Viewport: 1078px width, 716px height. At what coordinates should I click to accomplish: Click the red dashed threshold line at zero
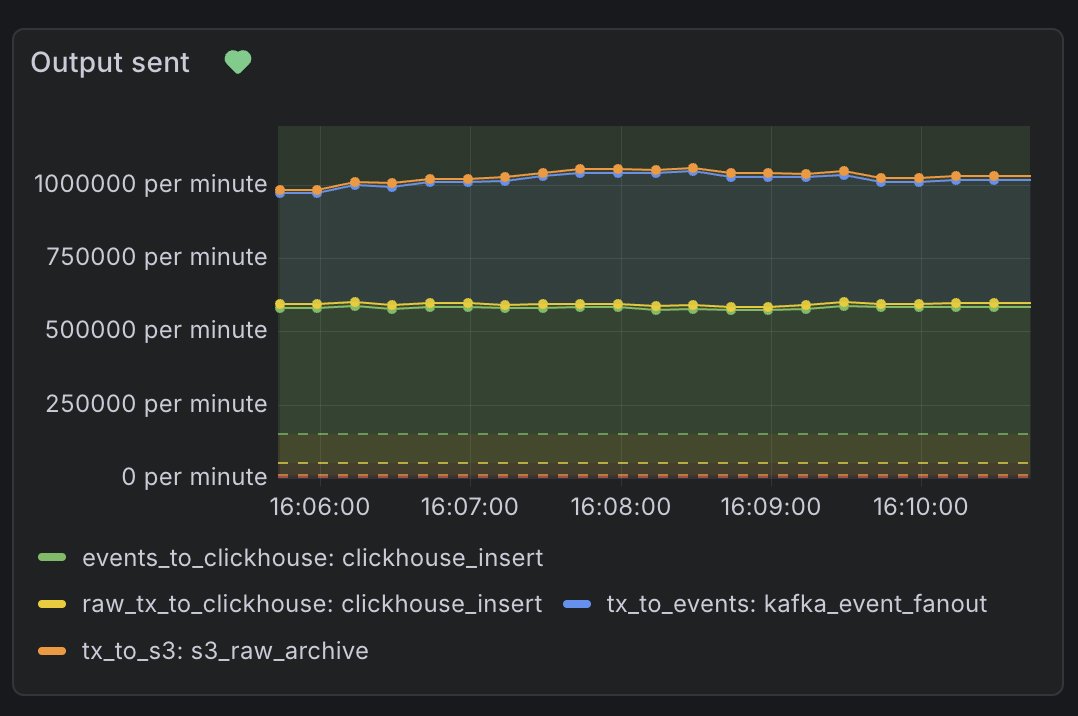[x=654, y=475]
